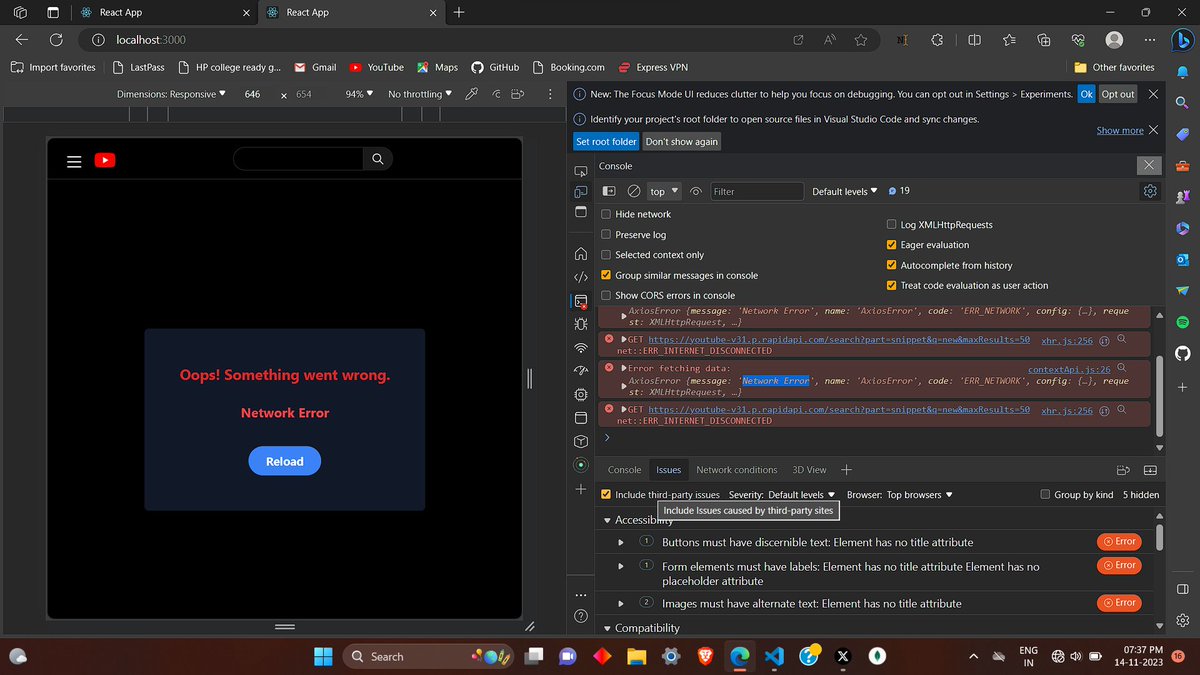Click Don't show again button
1200x675 pixels.
click(682, 142)
